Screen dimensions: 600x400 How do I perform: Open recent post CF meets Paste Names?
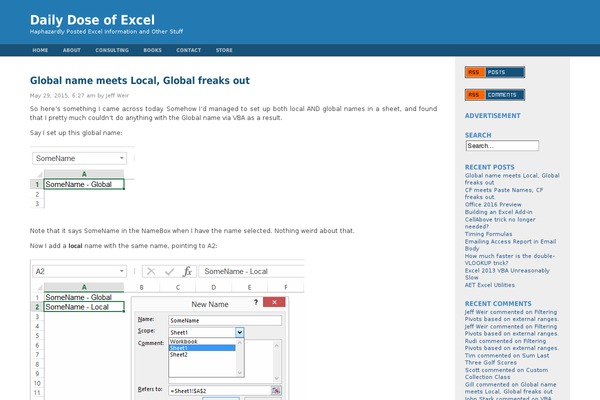504,193
